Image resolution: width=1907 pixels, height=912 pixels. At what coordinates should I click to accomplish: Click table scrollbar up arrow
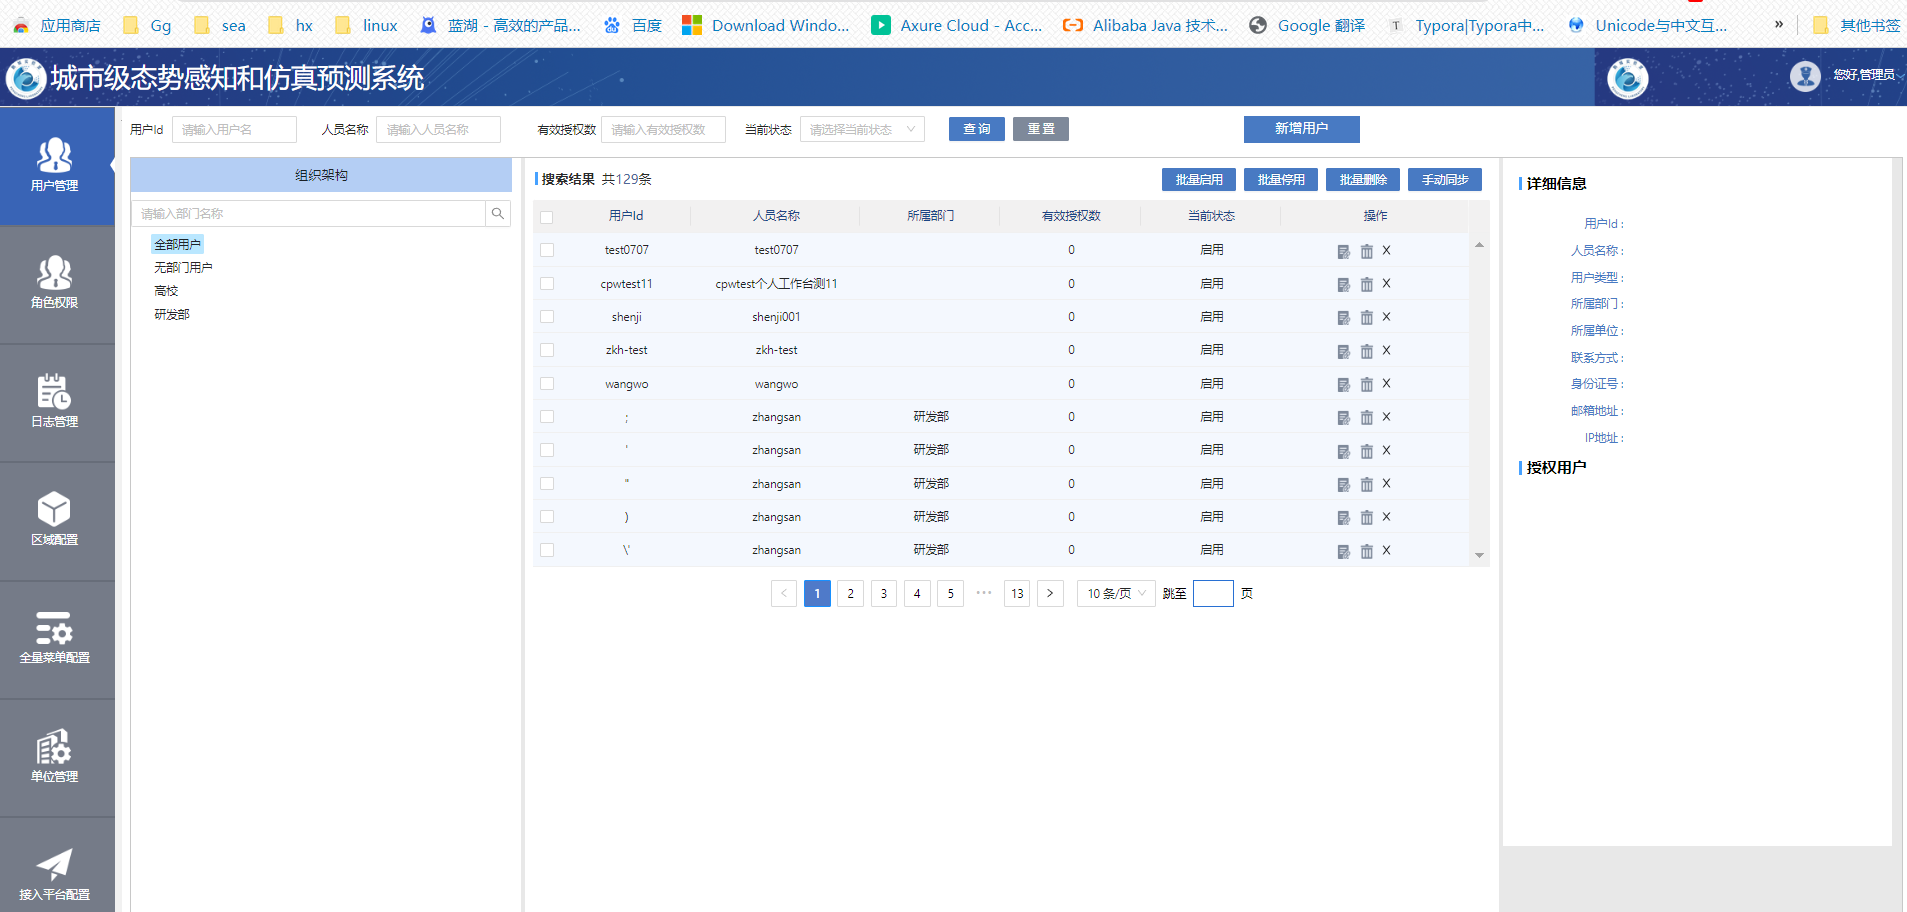click(1479, 245)
